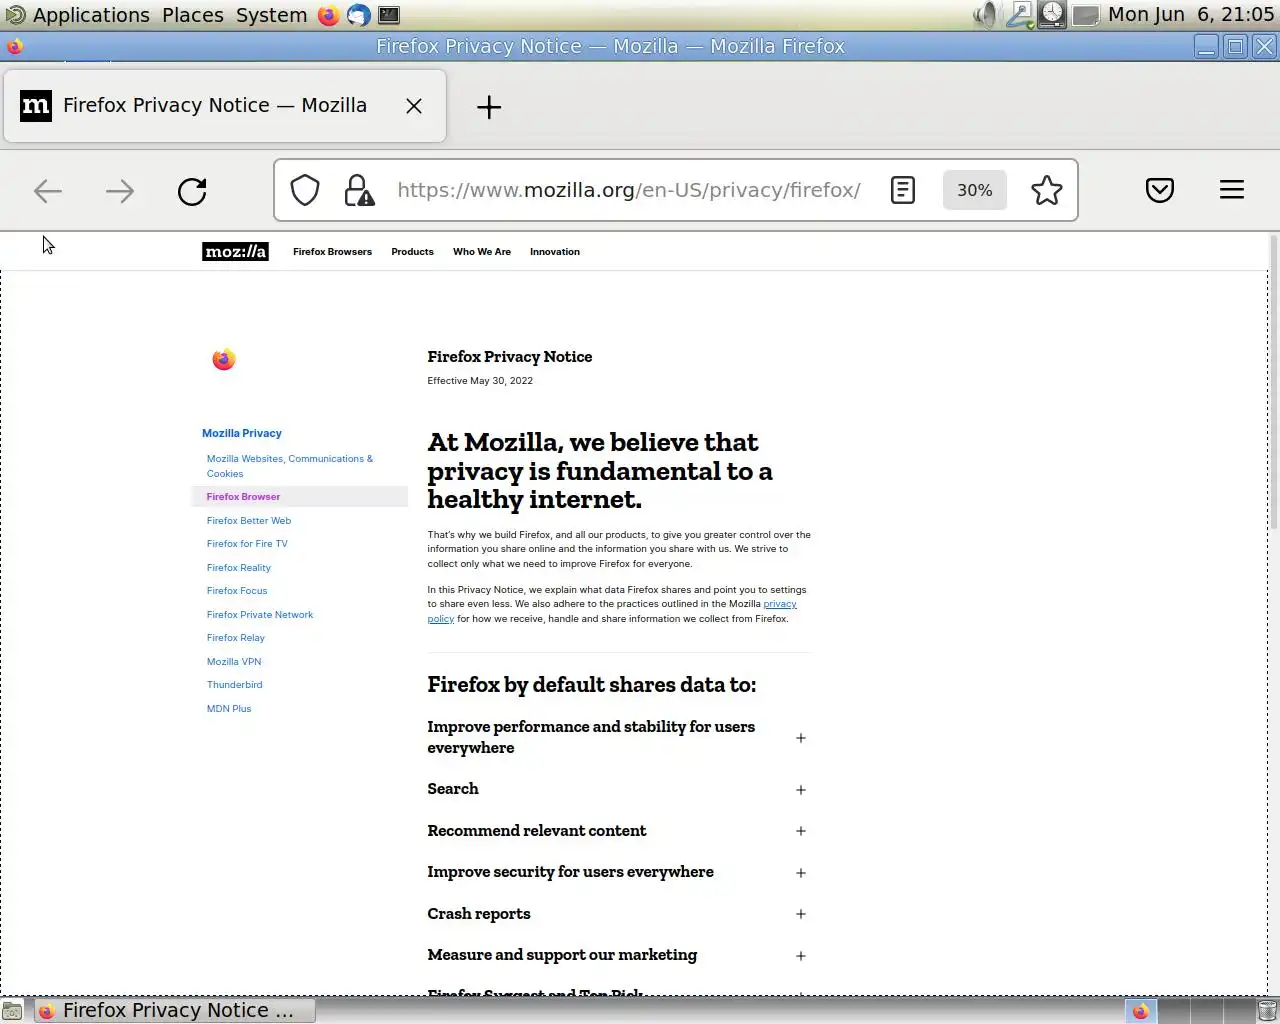Click the Effective May 30, 2022 text
This screenshot has width=1280, height=1024.
click(480, 381)
